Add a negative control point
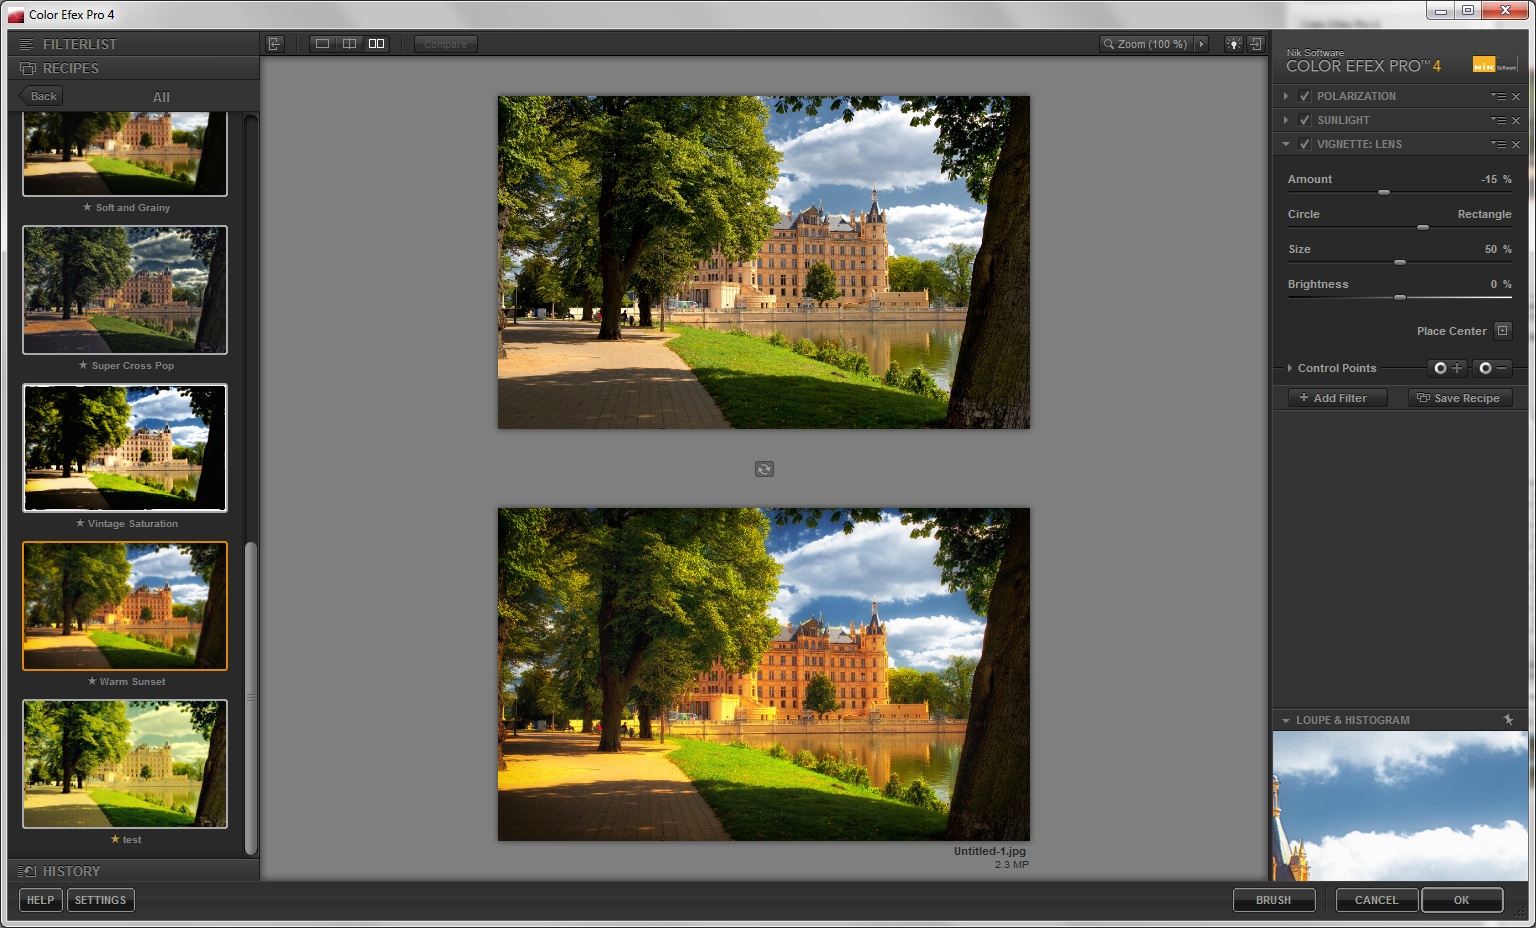The image size is (1536, 928). pyautogui.click(x=1492, y=368)
